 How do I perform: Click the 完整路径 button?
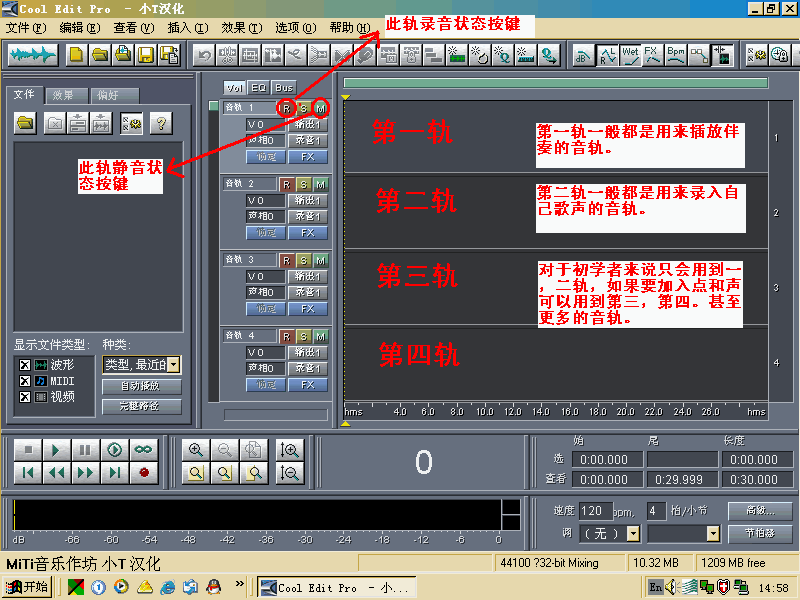point(141,407)
